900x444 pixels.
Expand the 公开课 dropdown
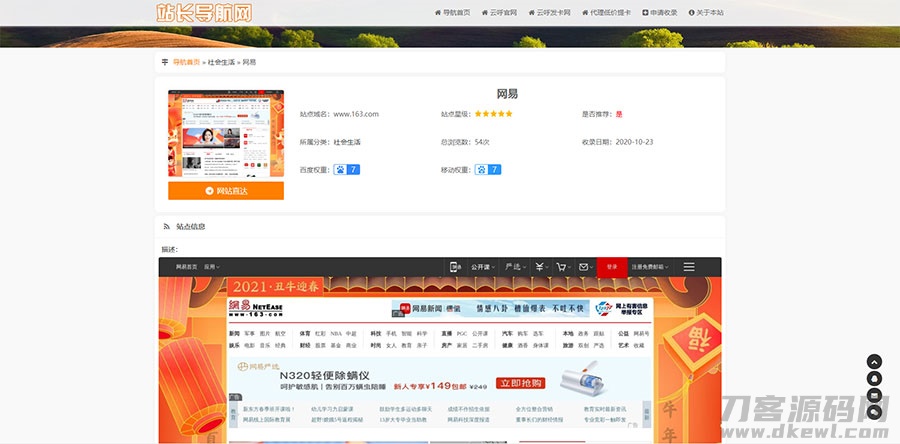coord(483,267)
